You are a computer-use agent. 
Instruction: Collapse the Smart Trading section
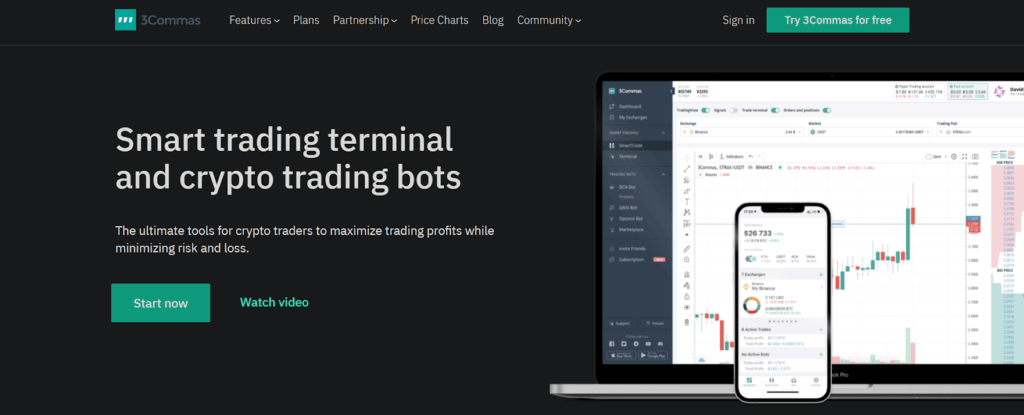pyautogui.click(x=664, y=133)
